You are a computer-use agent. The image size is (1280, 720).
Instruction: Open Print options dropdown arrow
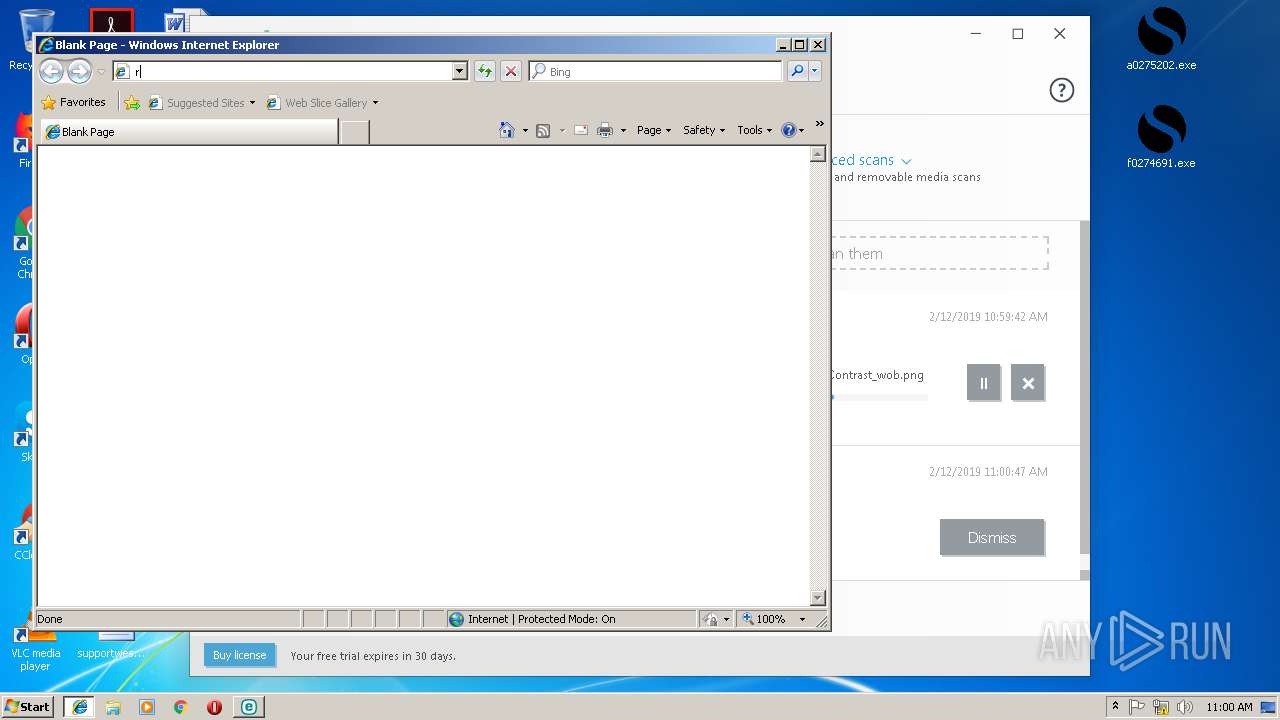click(x=623, y=130)
